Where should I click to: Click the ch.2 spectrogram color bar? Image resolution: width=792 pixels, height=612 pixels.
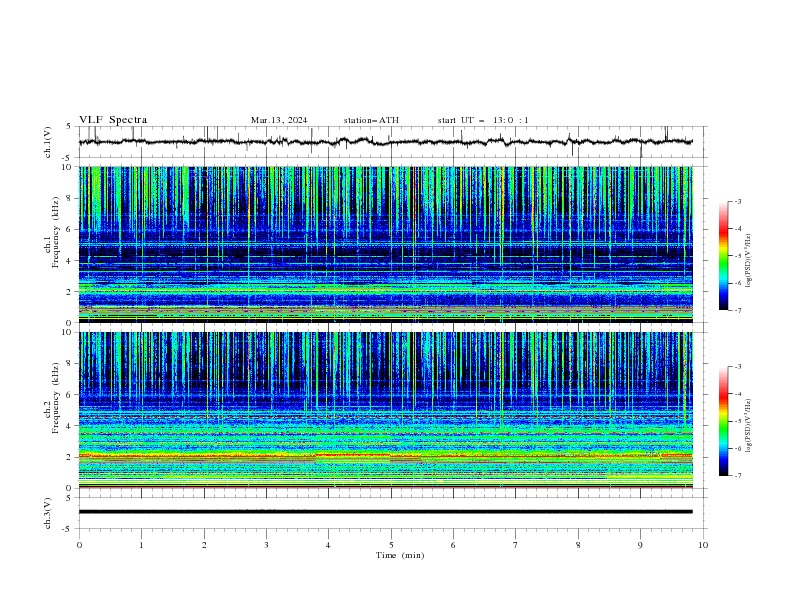coord(723,421)
